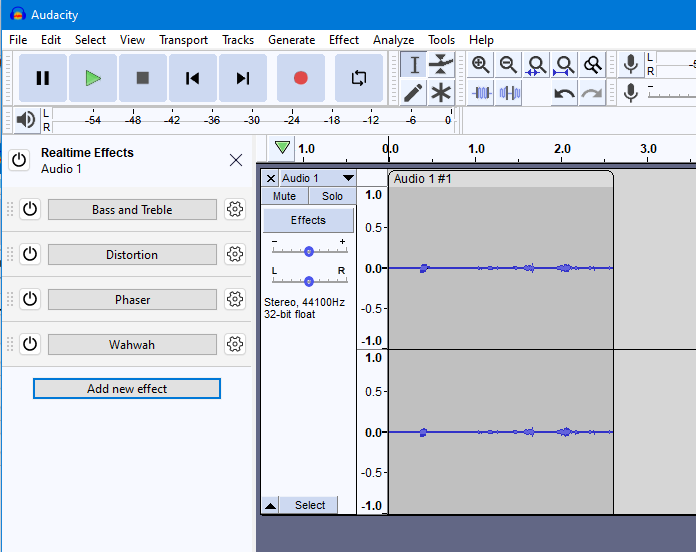Start playback with the green Play button
Viewport: 696px width, 552px height.
(x=93, y=78)
